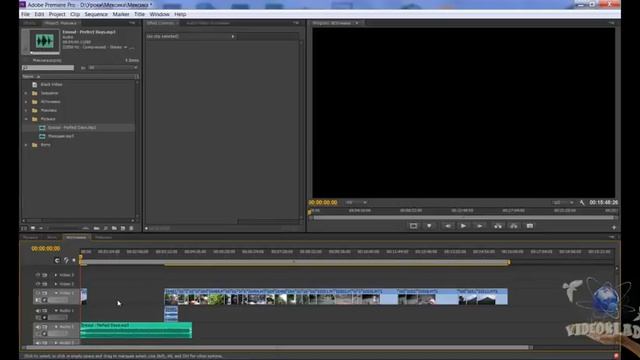Add a marker from Program Monitor controls
This screenshot has width=640, height=360.
pos(429,226)
